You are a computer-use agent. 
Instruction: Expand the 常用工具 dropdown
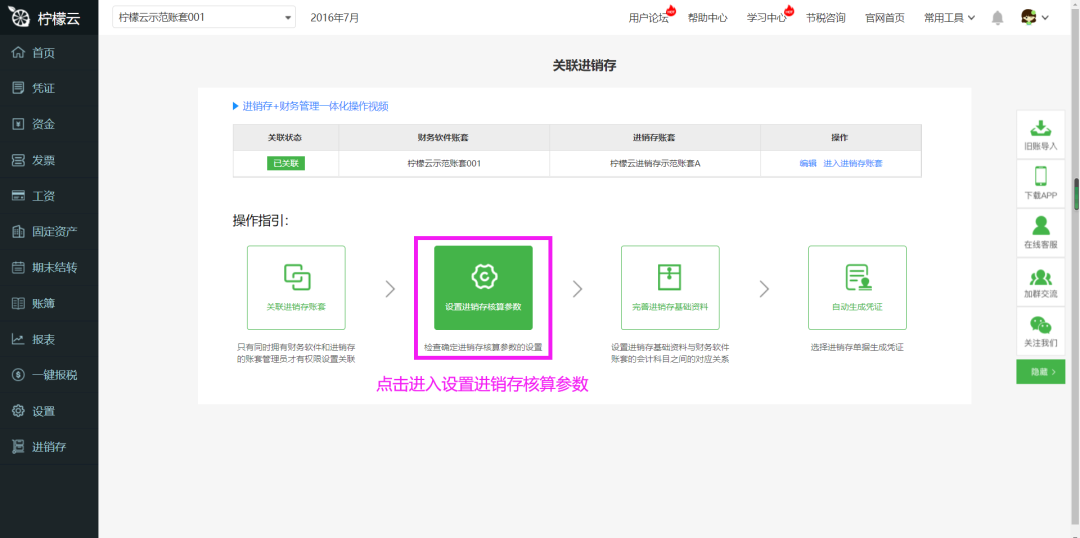pos(949,18)
